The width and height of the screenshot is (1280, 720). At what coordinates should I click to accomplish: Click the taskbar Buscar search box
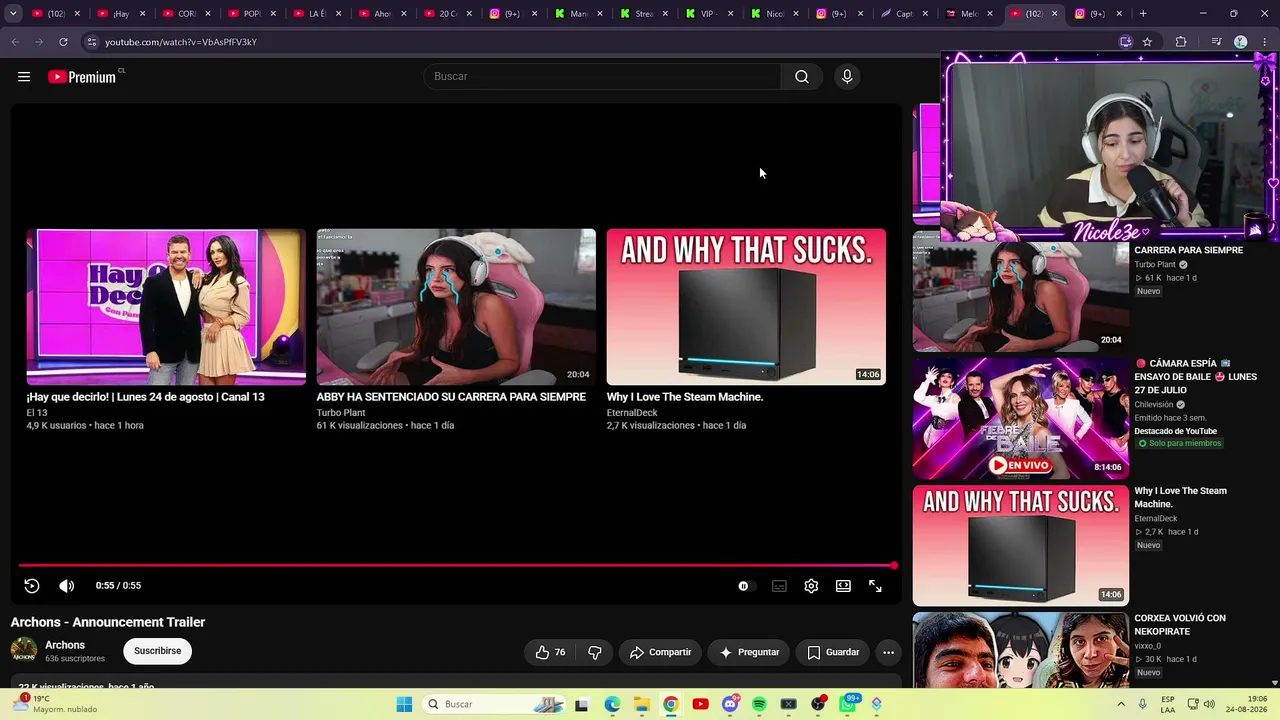coord(493,704)
